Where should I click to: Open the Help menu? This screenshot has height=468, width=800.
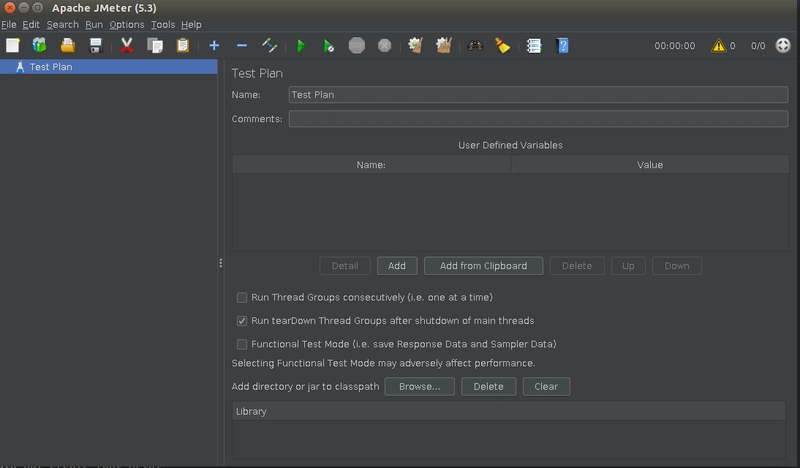click(x=191, y=24)
